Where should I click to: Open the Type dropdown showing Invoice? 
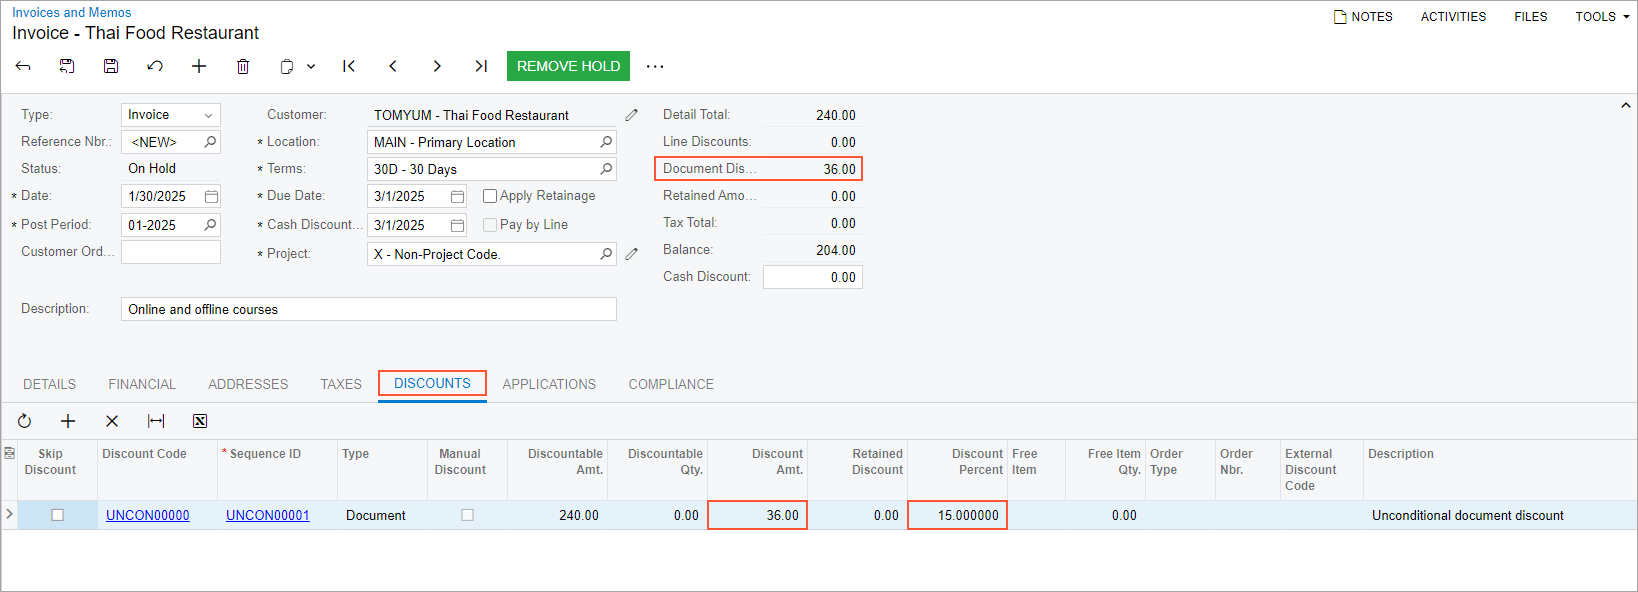click(170, 115)
